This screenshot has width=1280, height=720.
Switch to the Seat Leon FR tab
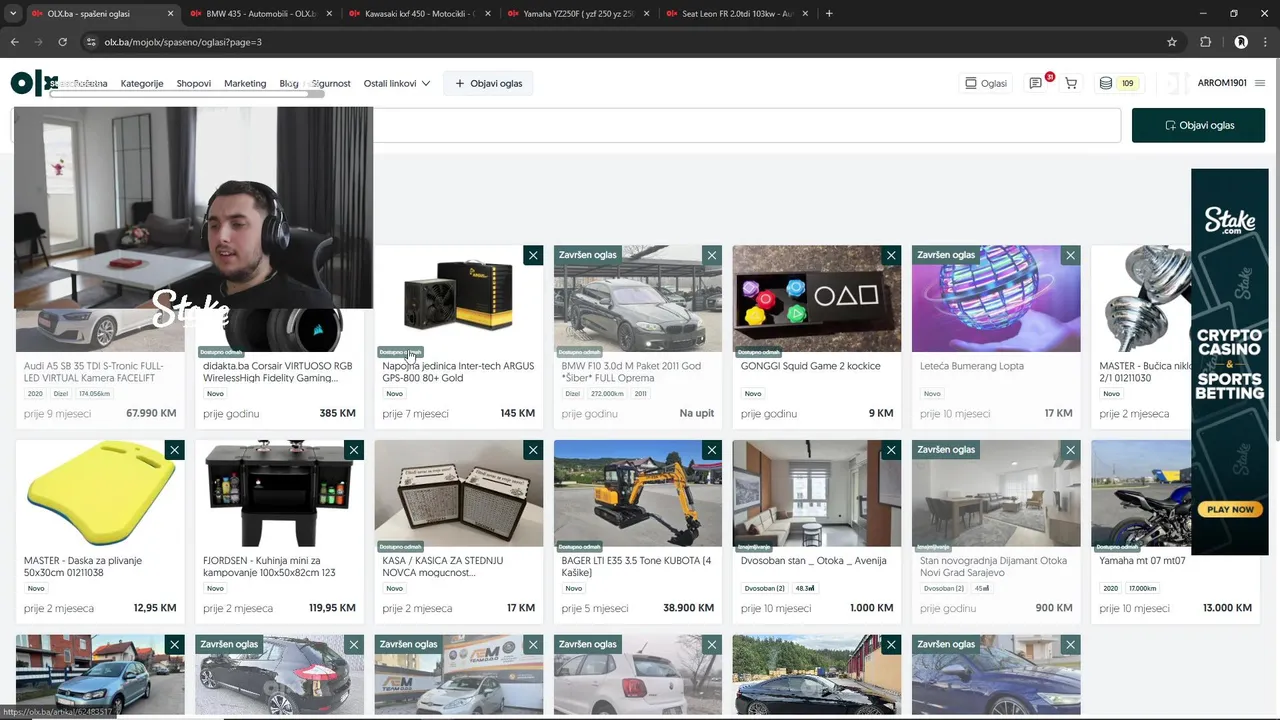tap(737, 14)
